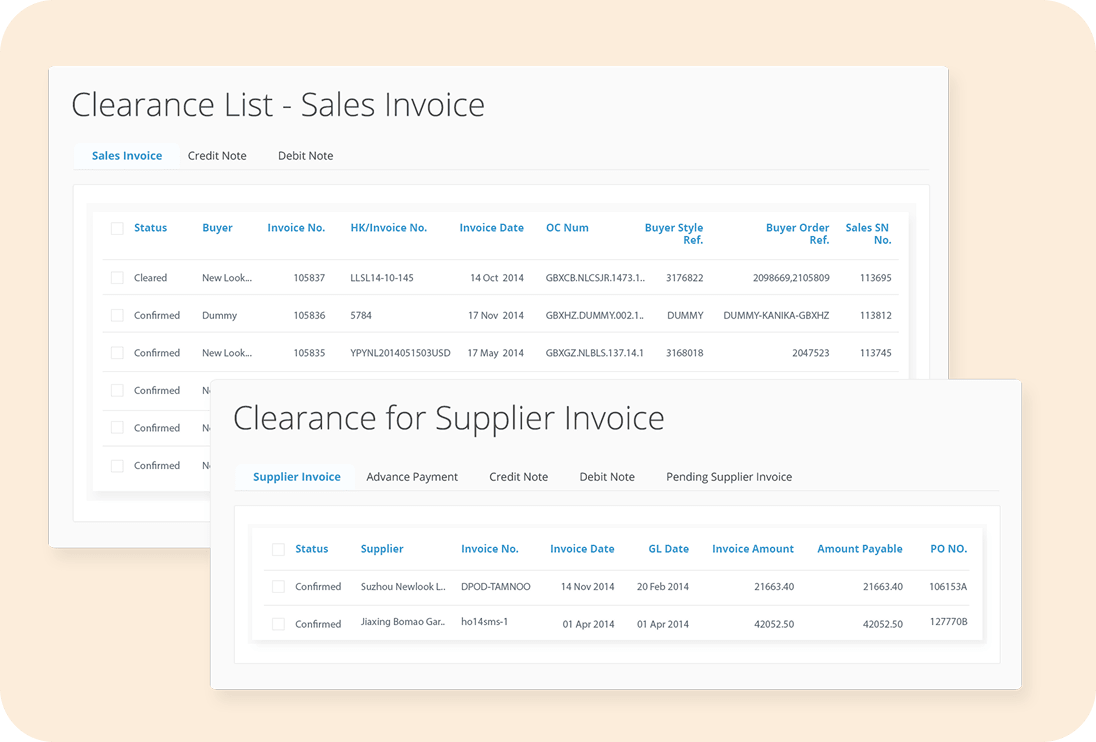This screenshot has width=1096, height=742.
Task: Tick the Jiaxing Bomao supplier row checkbox
Action: [278, 624]
